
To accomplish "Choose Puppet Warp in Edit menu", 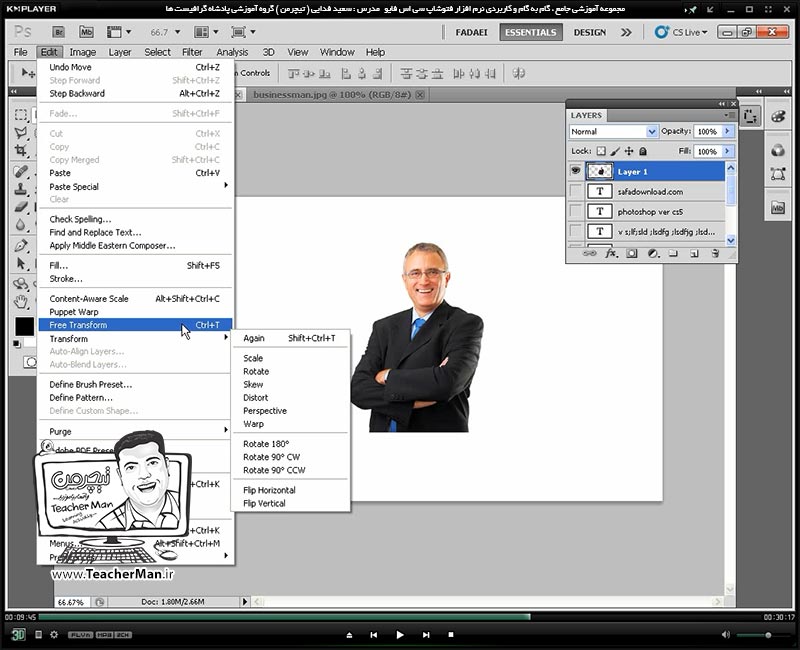I will [x=135, y=312].
